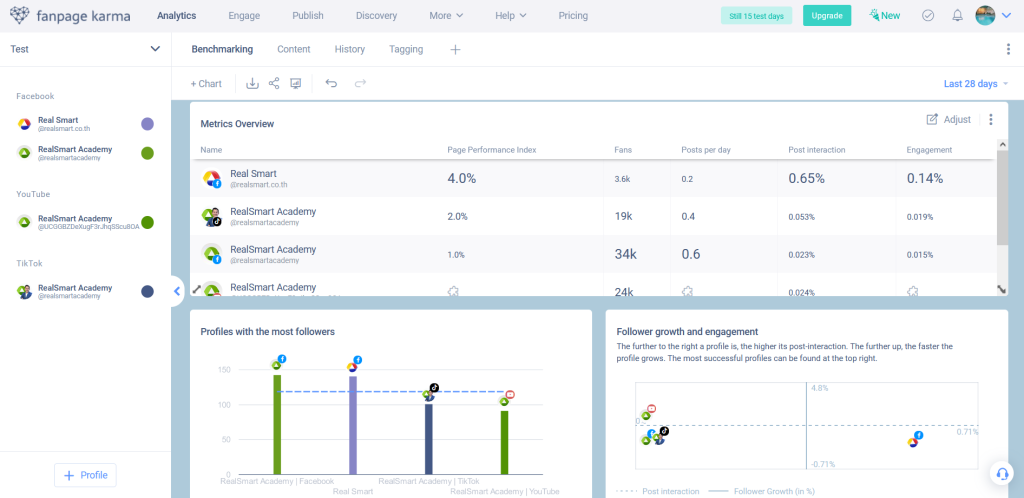Click the undo arrow icon
The height and width of the screenshot is (498, 1024).
point(331,84)
